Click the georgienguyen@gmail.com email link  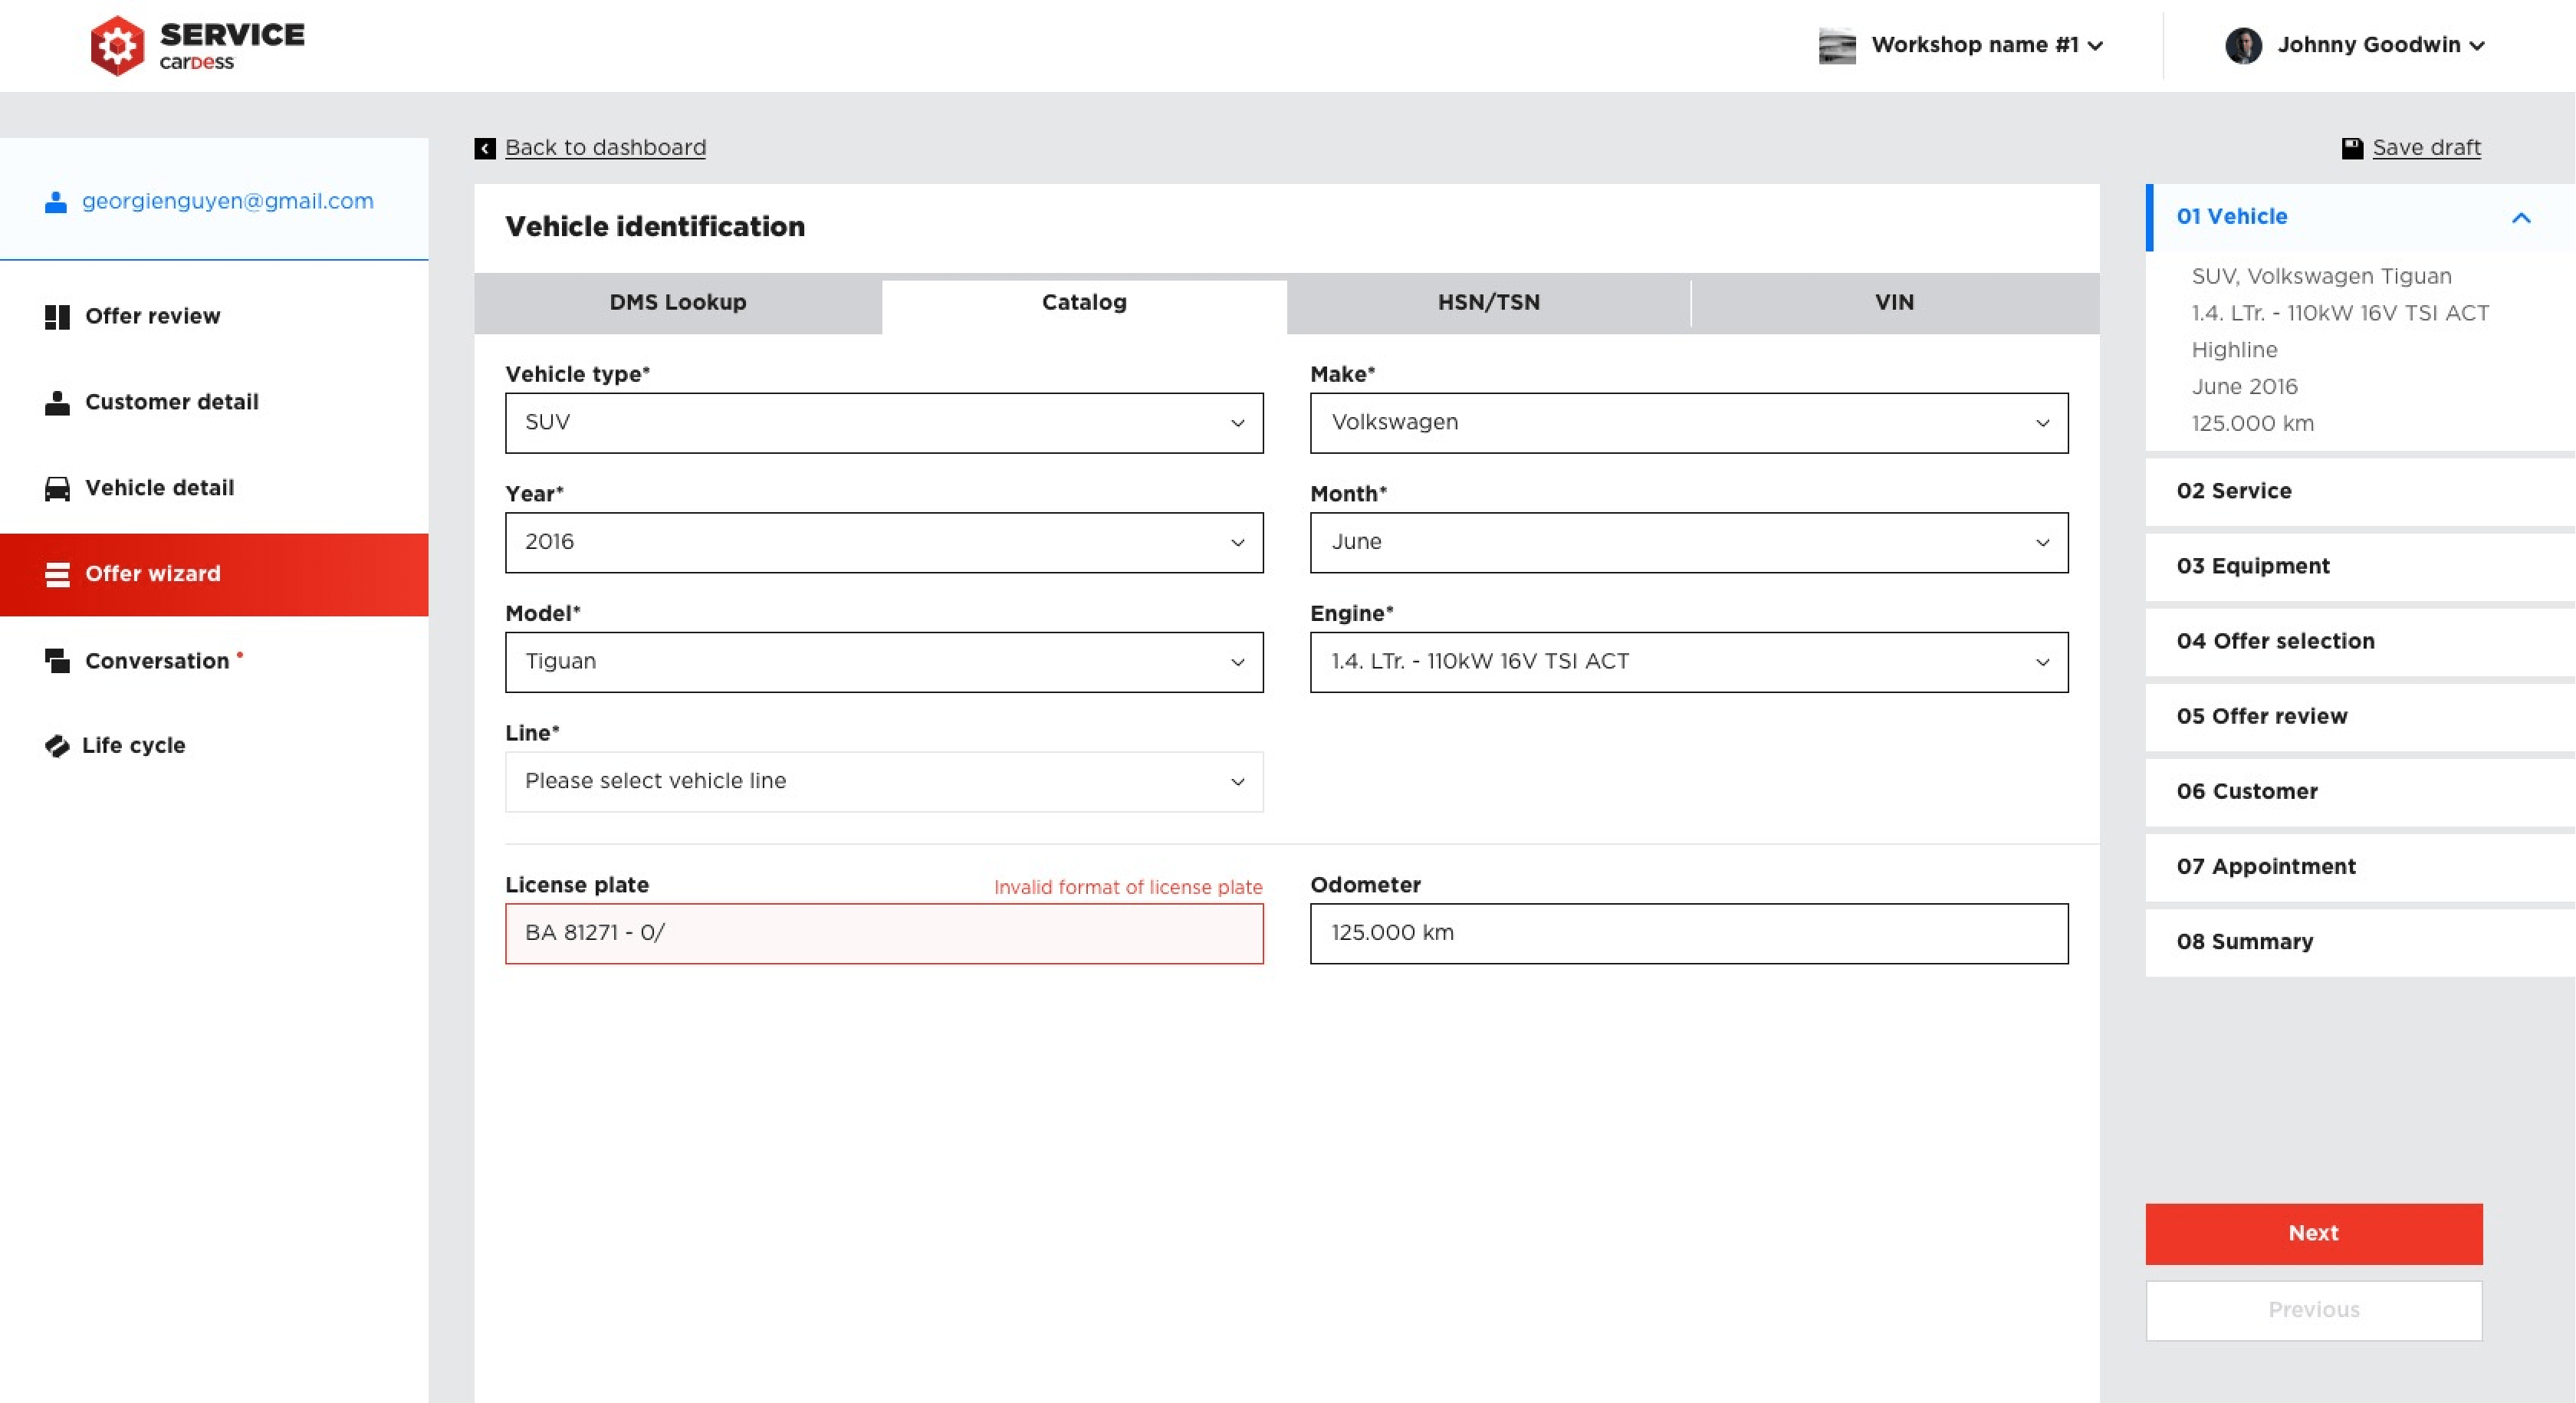(228, 201)
